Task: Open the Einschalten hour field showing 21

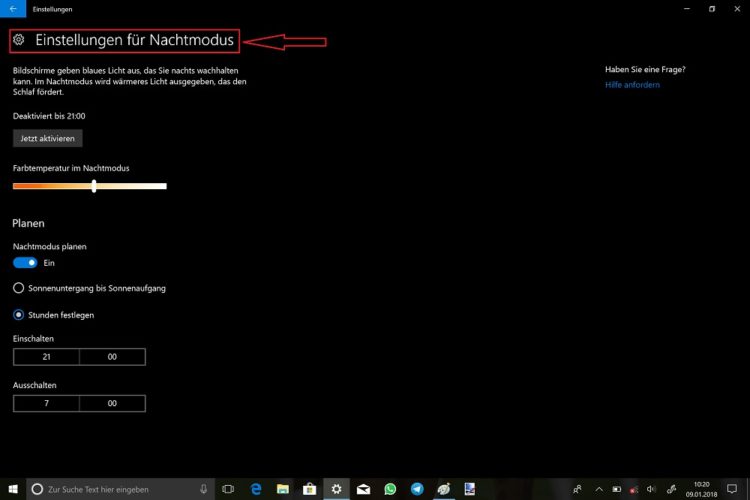Action: 46,357
